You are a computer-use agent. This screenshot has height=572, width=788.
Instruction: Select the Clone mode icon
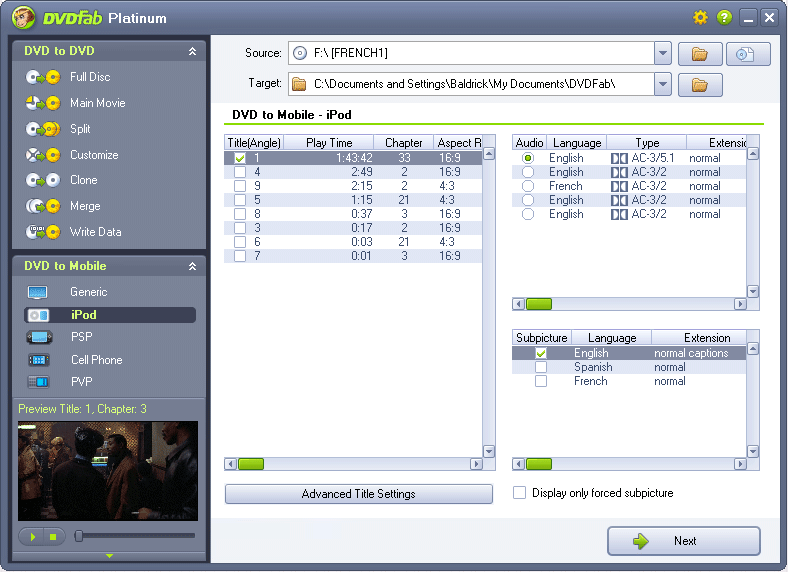tap(43, 180)
